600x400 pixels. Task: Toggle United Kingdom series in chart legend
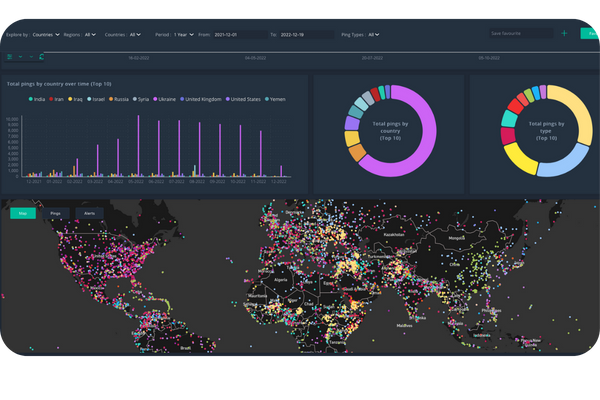click(x=201, y=99)
